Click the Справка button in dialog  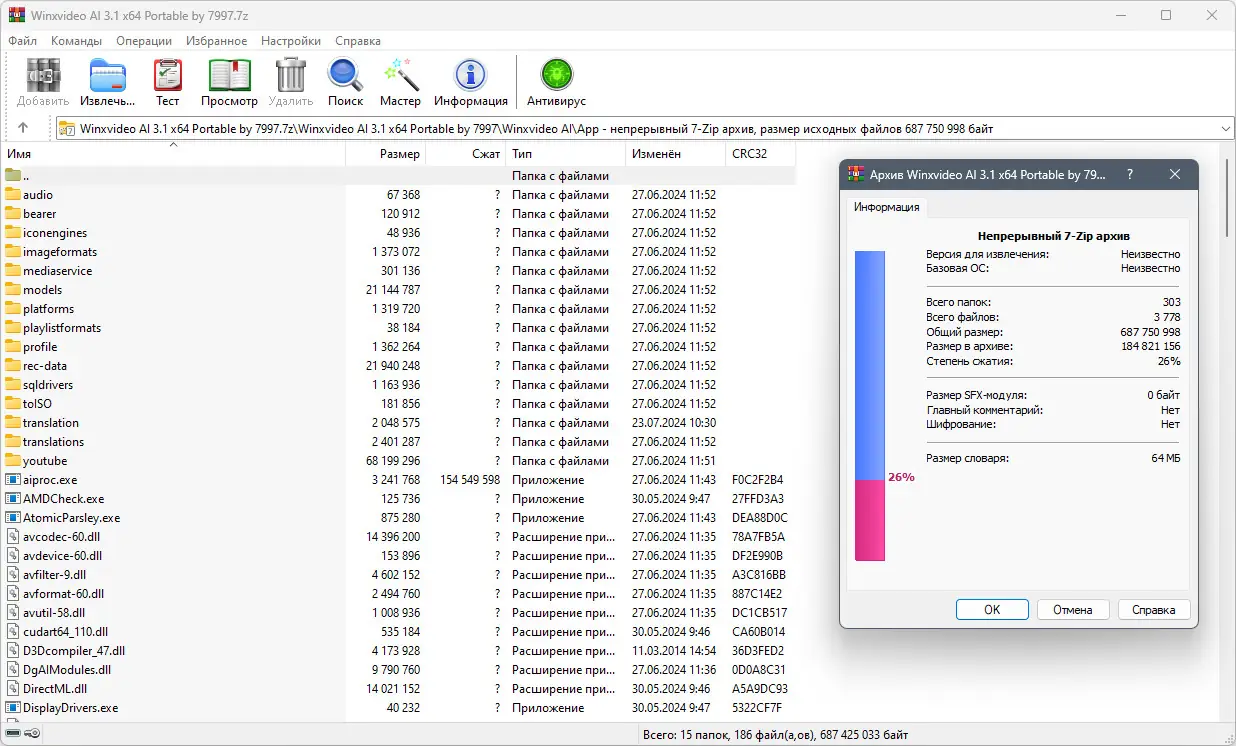coord(1154,609)
